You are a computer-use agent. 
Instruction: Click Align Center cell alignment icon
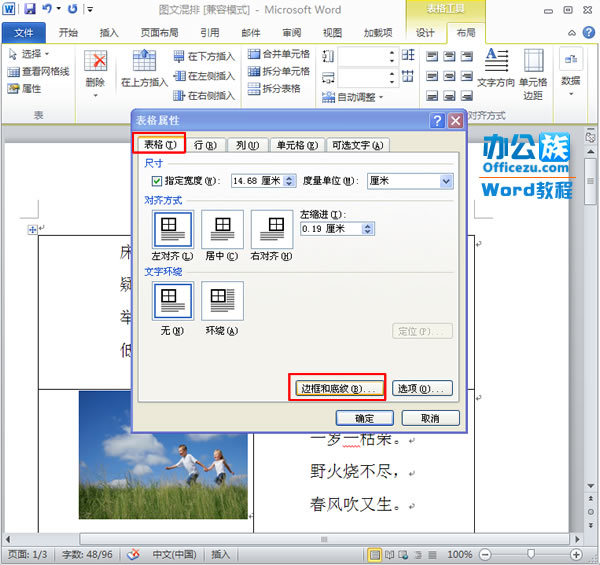click(449, 76)
